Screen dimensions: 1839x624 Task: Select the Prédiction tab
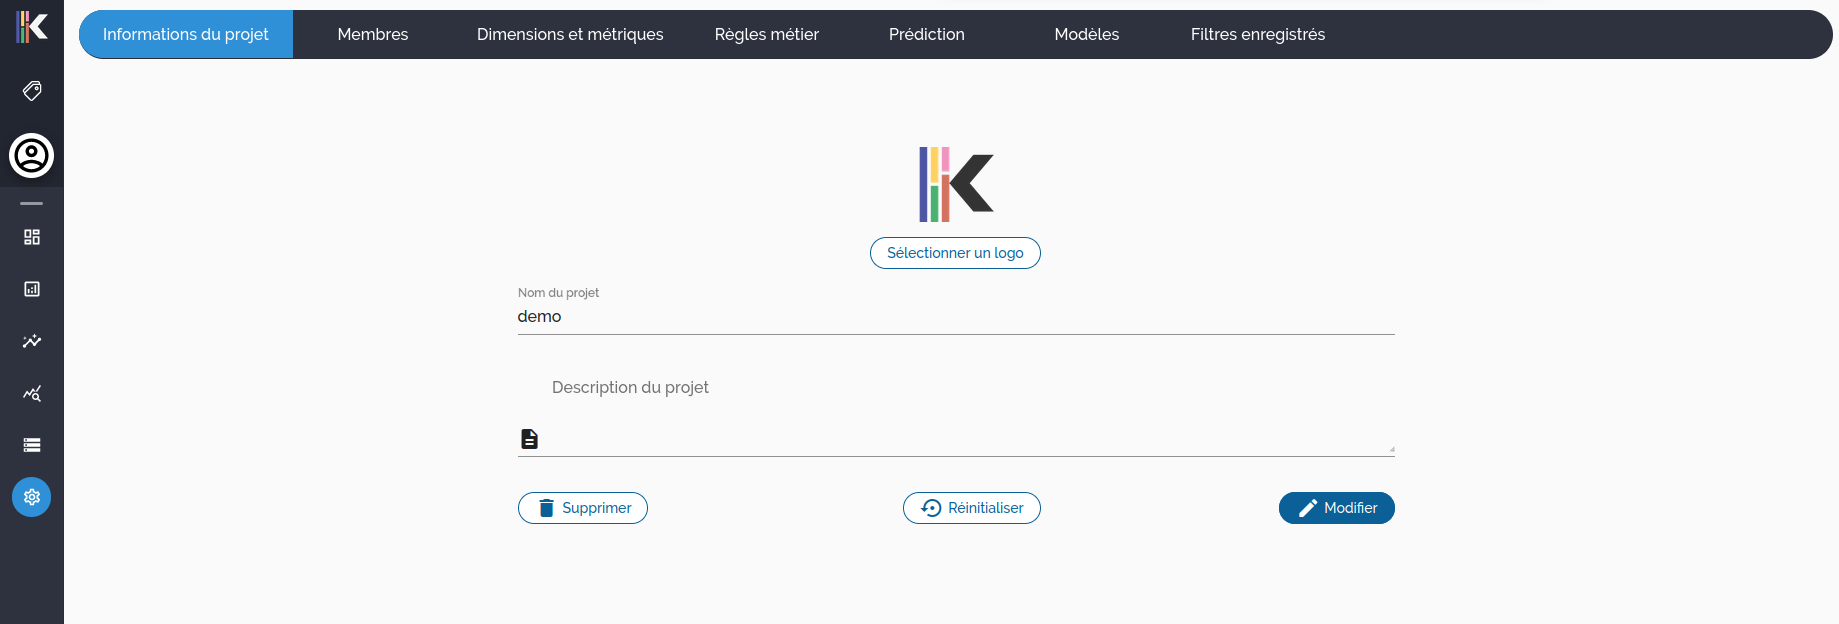[x=926, y=35]
